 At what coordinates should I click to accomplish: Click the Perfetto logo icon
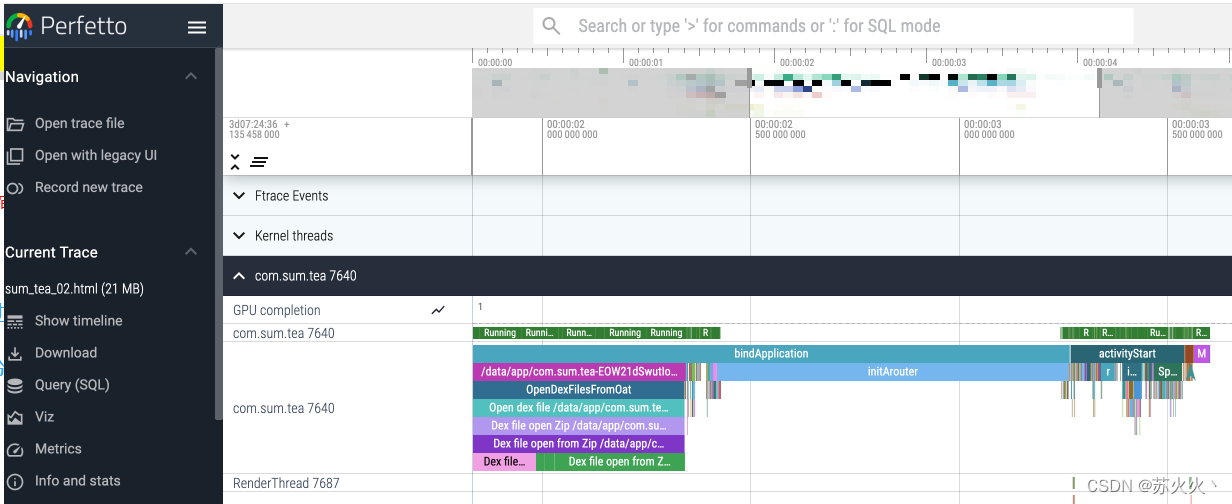(19, 26)
